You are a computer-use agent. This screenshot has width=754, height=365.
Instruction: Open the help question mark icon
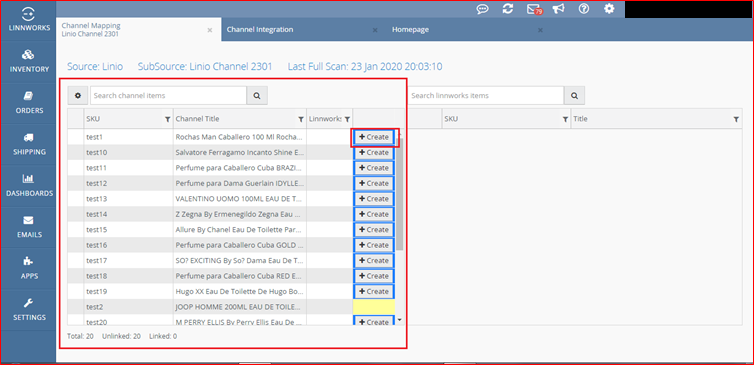click(584, 9)
